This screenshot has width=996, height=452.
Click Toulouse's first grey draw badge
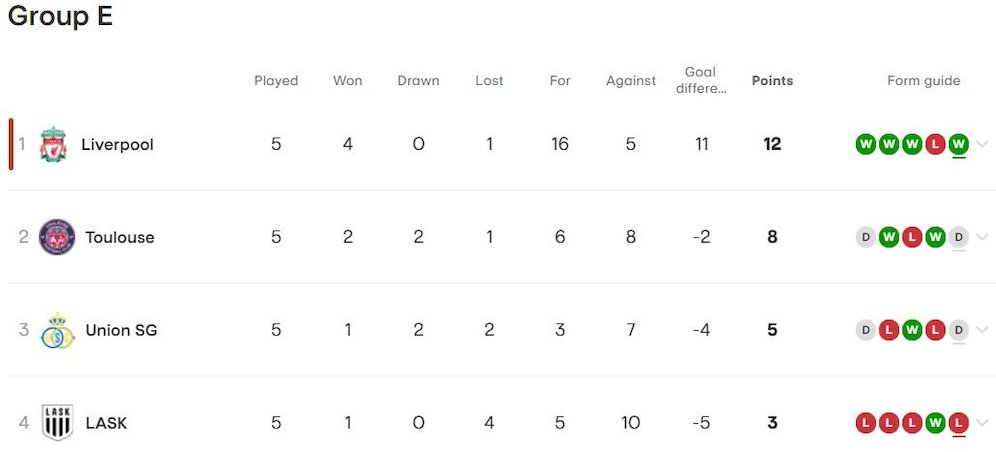[865, 237]
